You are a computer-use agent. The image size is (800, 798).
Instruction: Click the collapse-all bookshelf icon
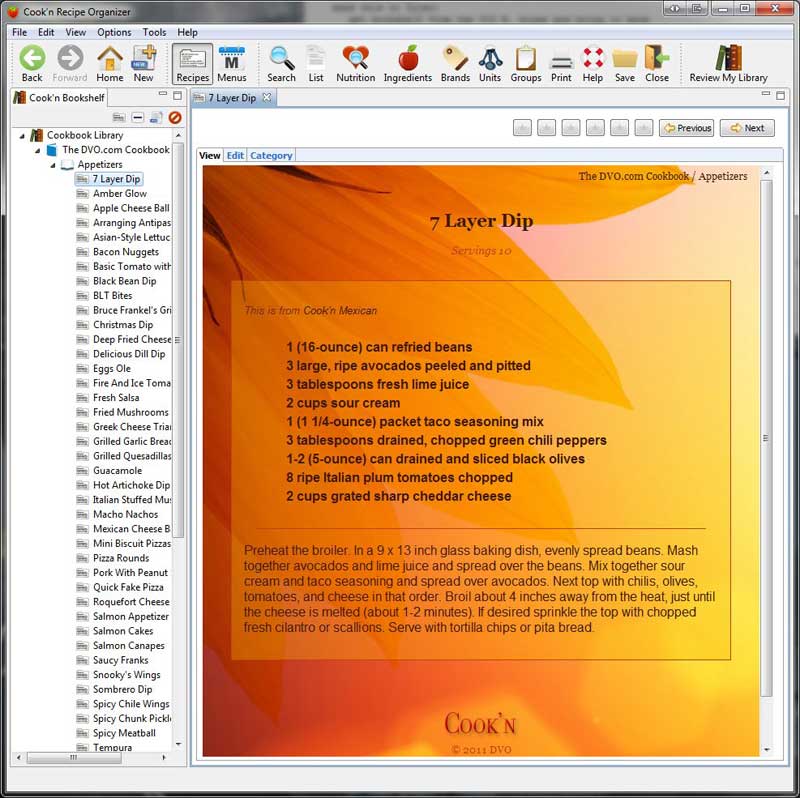[x=137, y=118]
